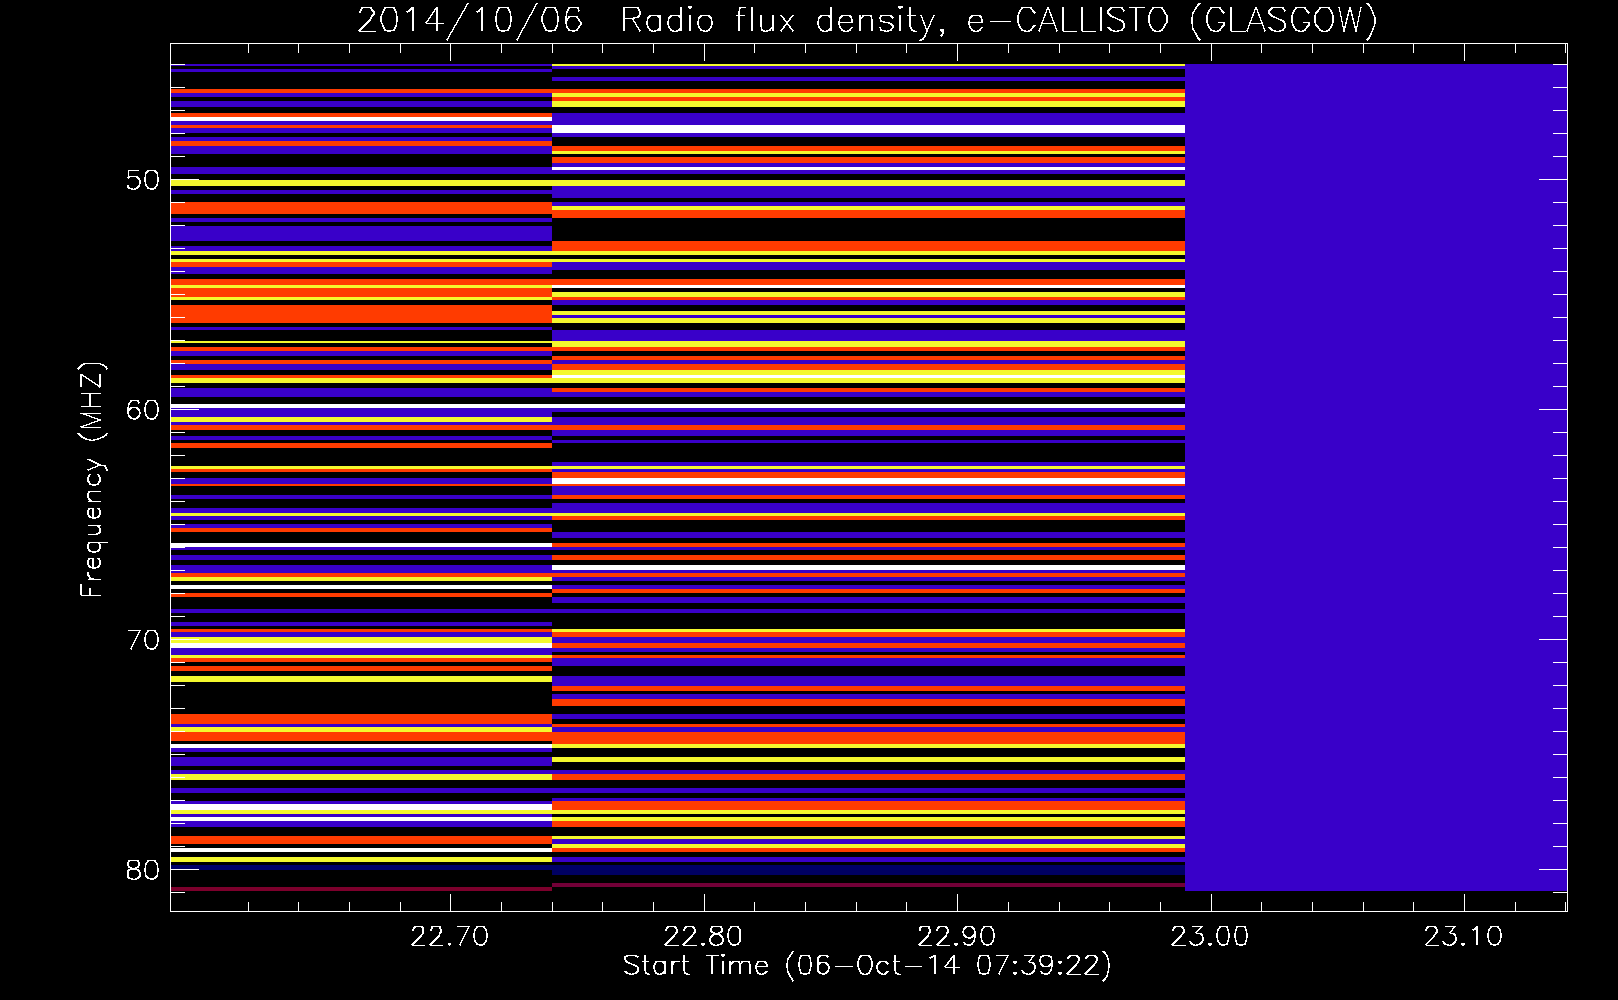The width and height of the screenshot is (1618, 1000).
Task: Click the frequency axis label '60'
Action: (143, 410)
